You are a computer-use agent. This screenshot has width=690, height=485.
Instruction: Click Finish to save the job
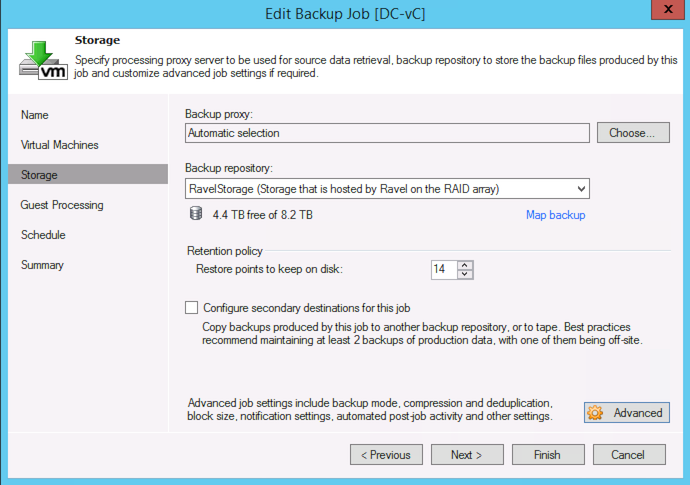[547, 455]
